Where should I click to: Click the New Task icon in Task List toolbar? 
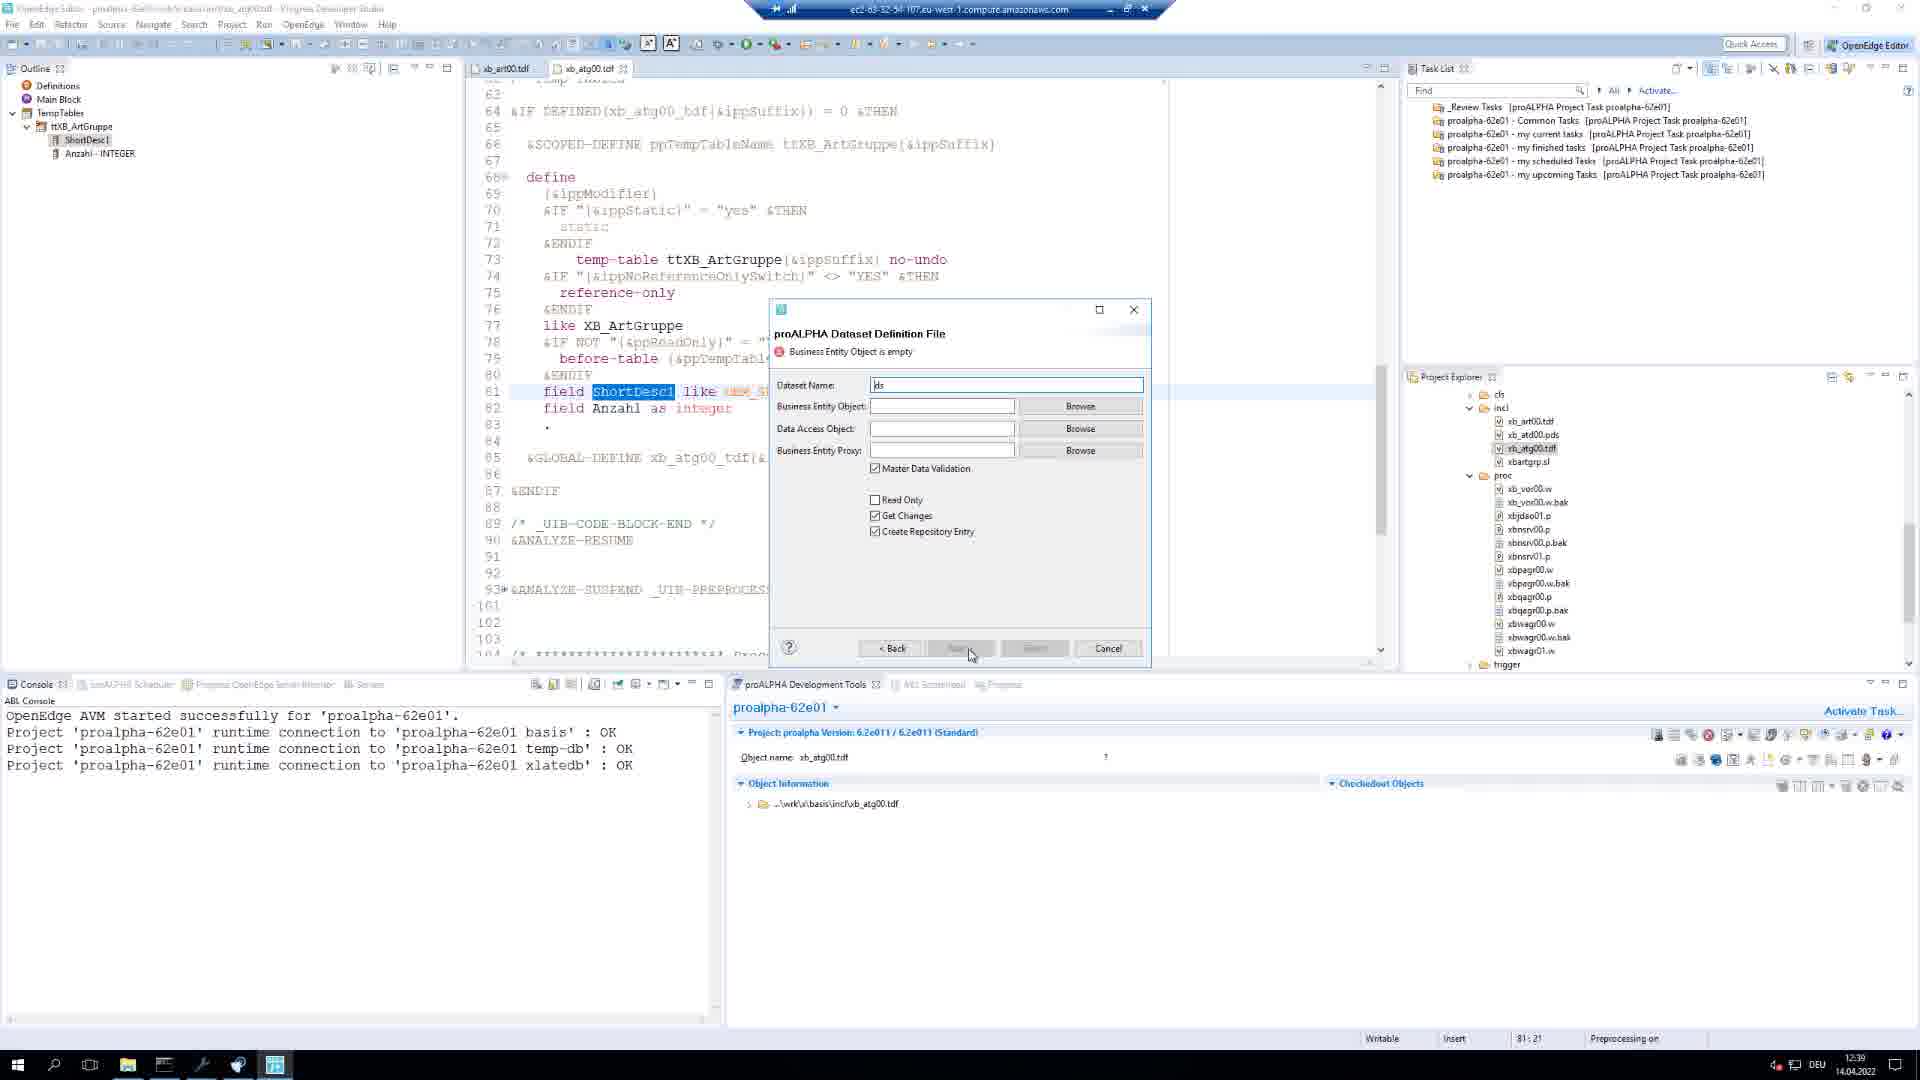[x=1677, y=69]
